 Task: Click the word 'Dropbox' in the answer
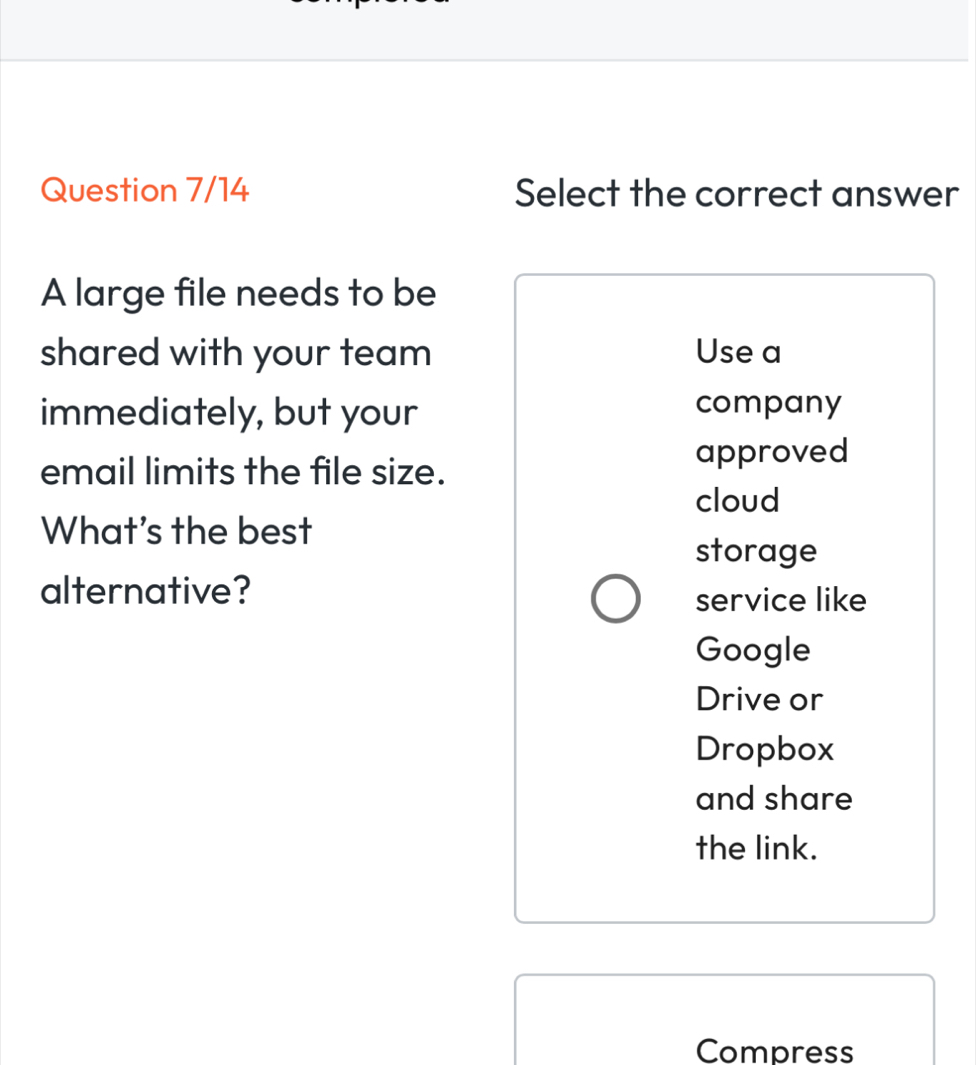tap(765, 749)
